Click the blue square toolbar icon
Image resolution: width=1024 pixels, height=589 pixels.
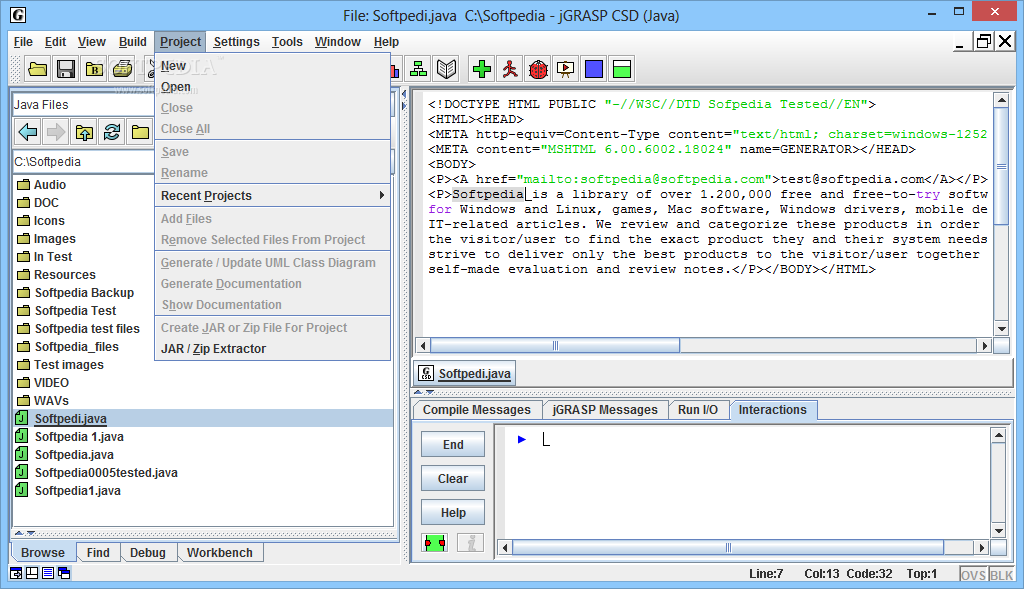[x=594, y=69]
